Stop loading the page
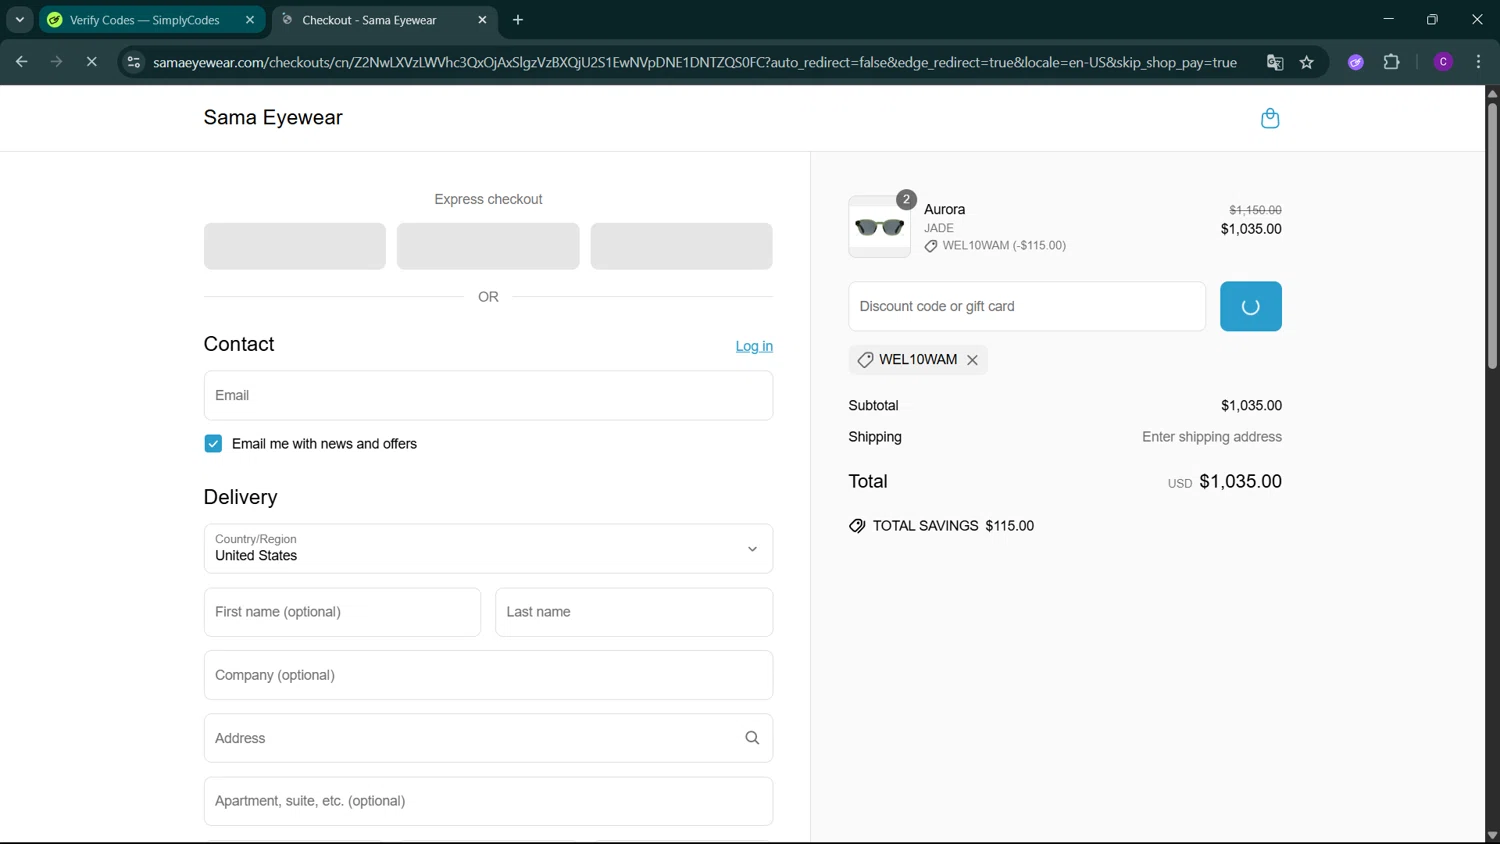 91,62
